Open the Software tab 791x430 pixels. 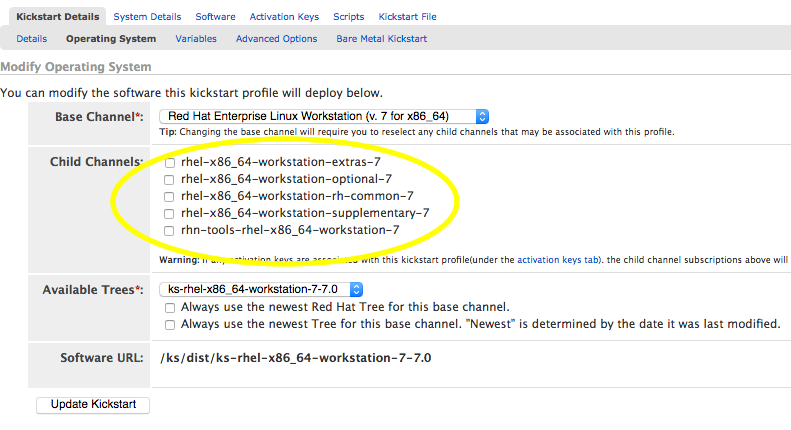[215, 17]
